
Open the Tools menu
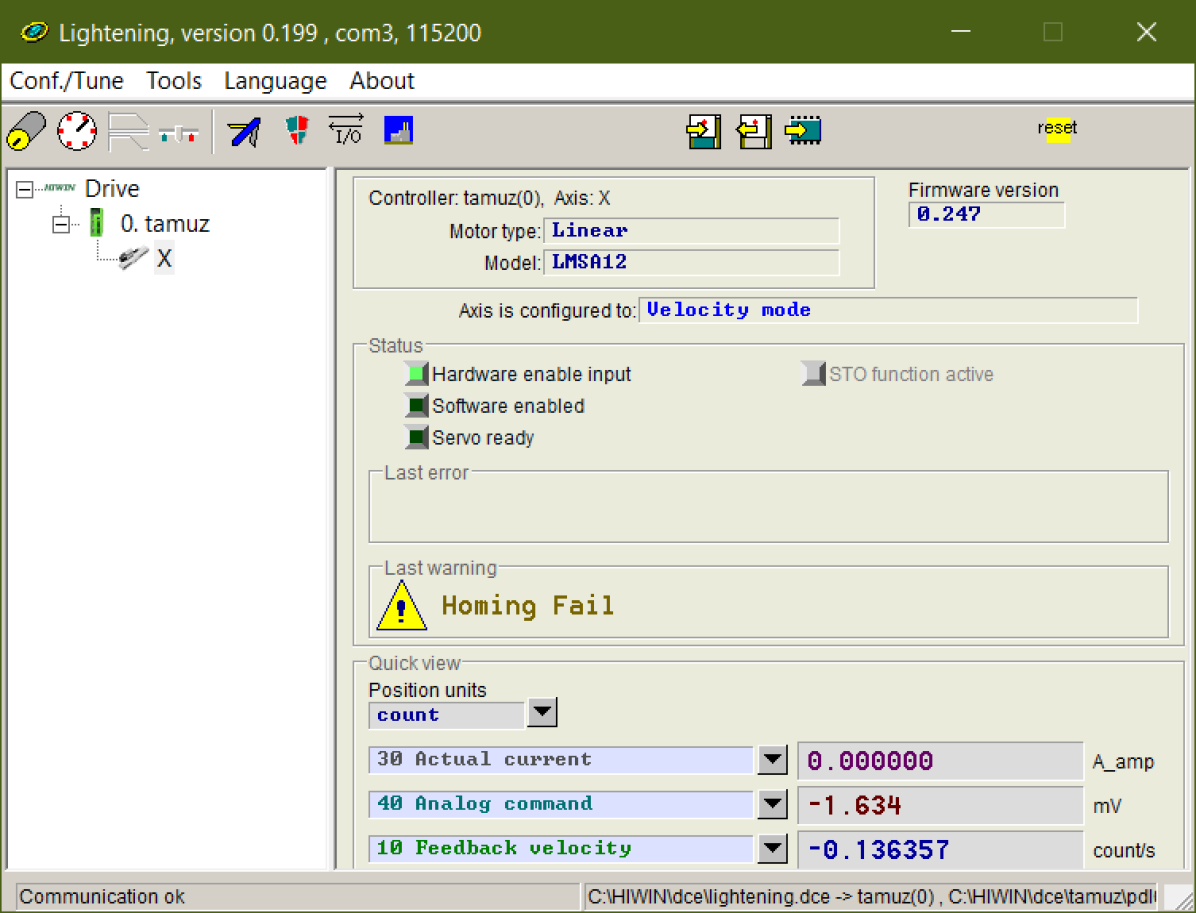click(x=174, y=81)
